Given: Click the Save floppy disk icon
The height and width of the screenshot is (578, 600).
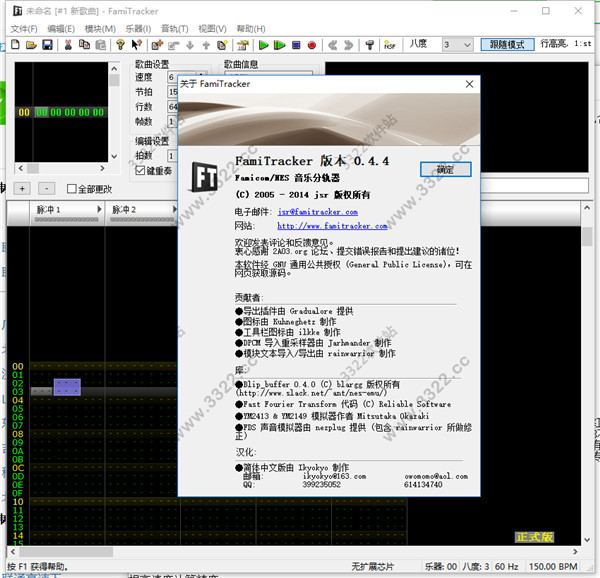Looking at the screenshot, I should pos(47,45).
